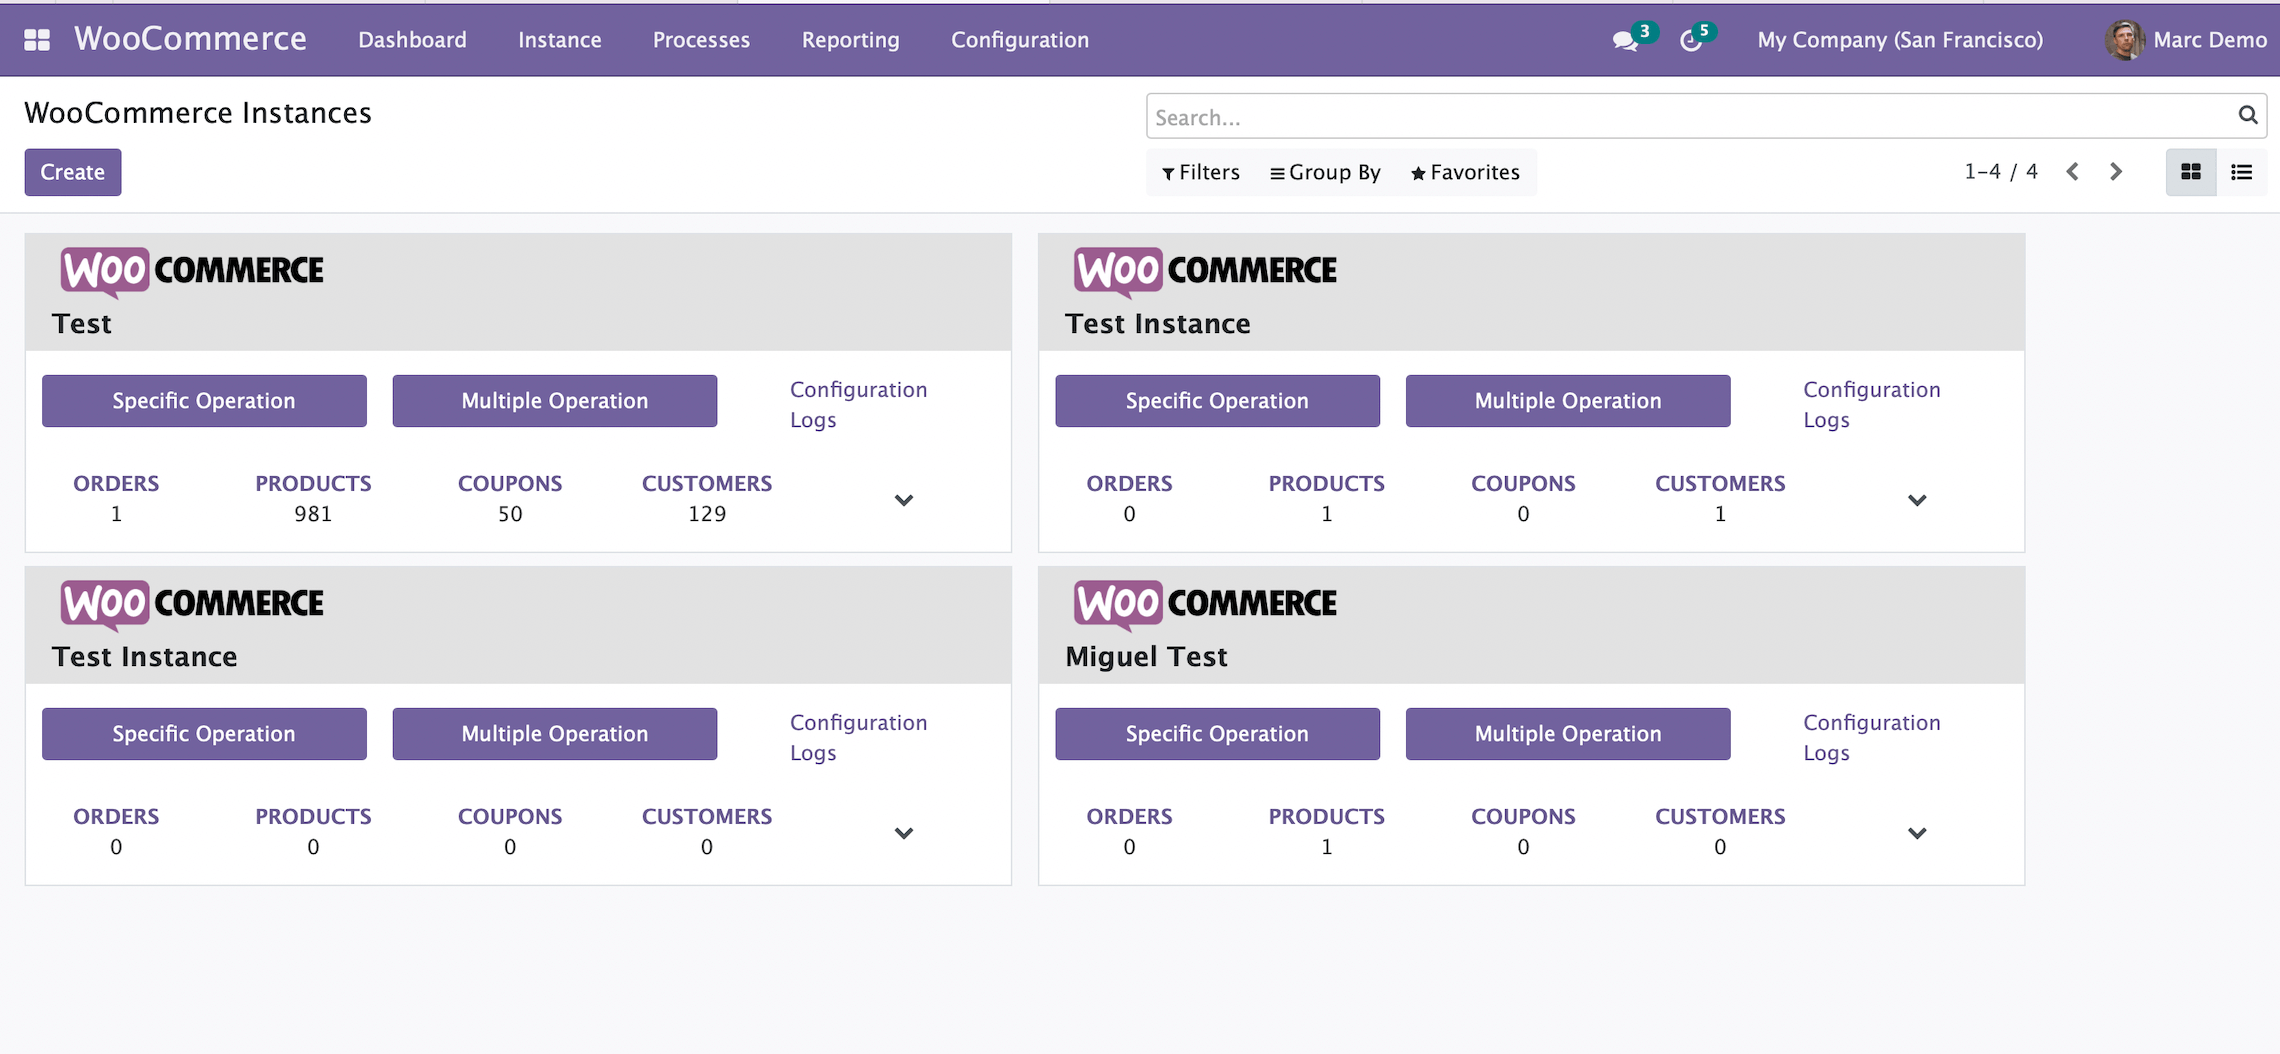Go to previous page arrow

click(x=2073, y=172)
